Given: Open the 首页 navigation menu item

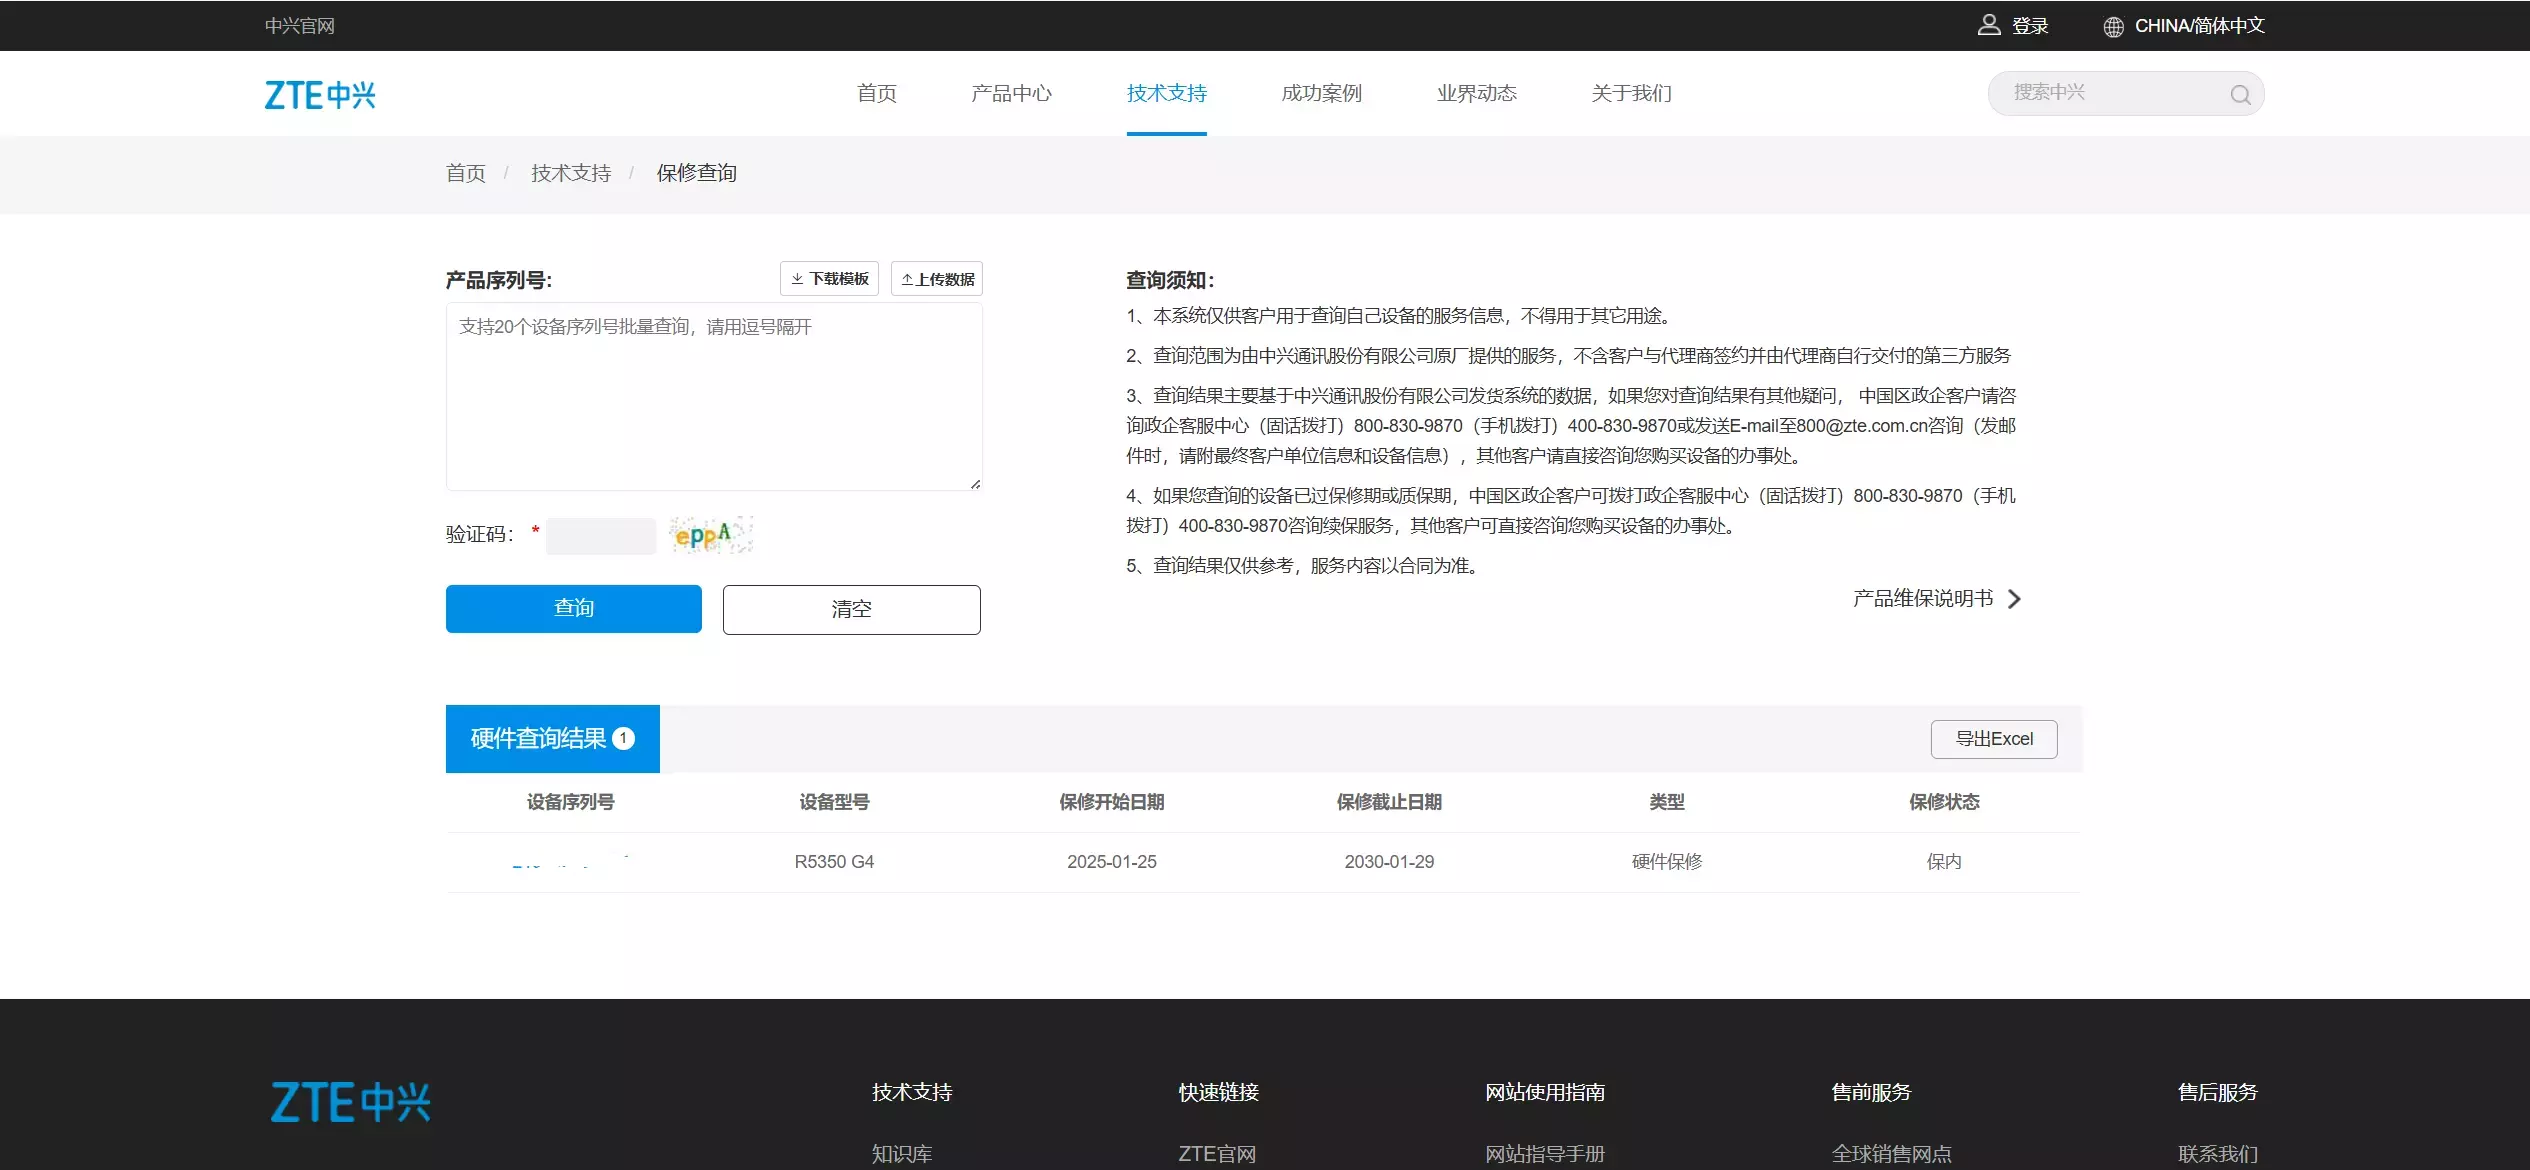Looking at the screenshot, I should 877,93.
